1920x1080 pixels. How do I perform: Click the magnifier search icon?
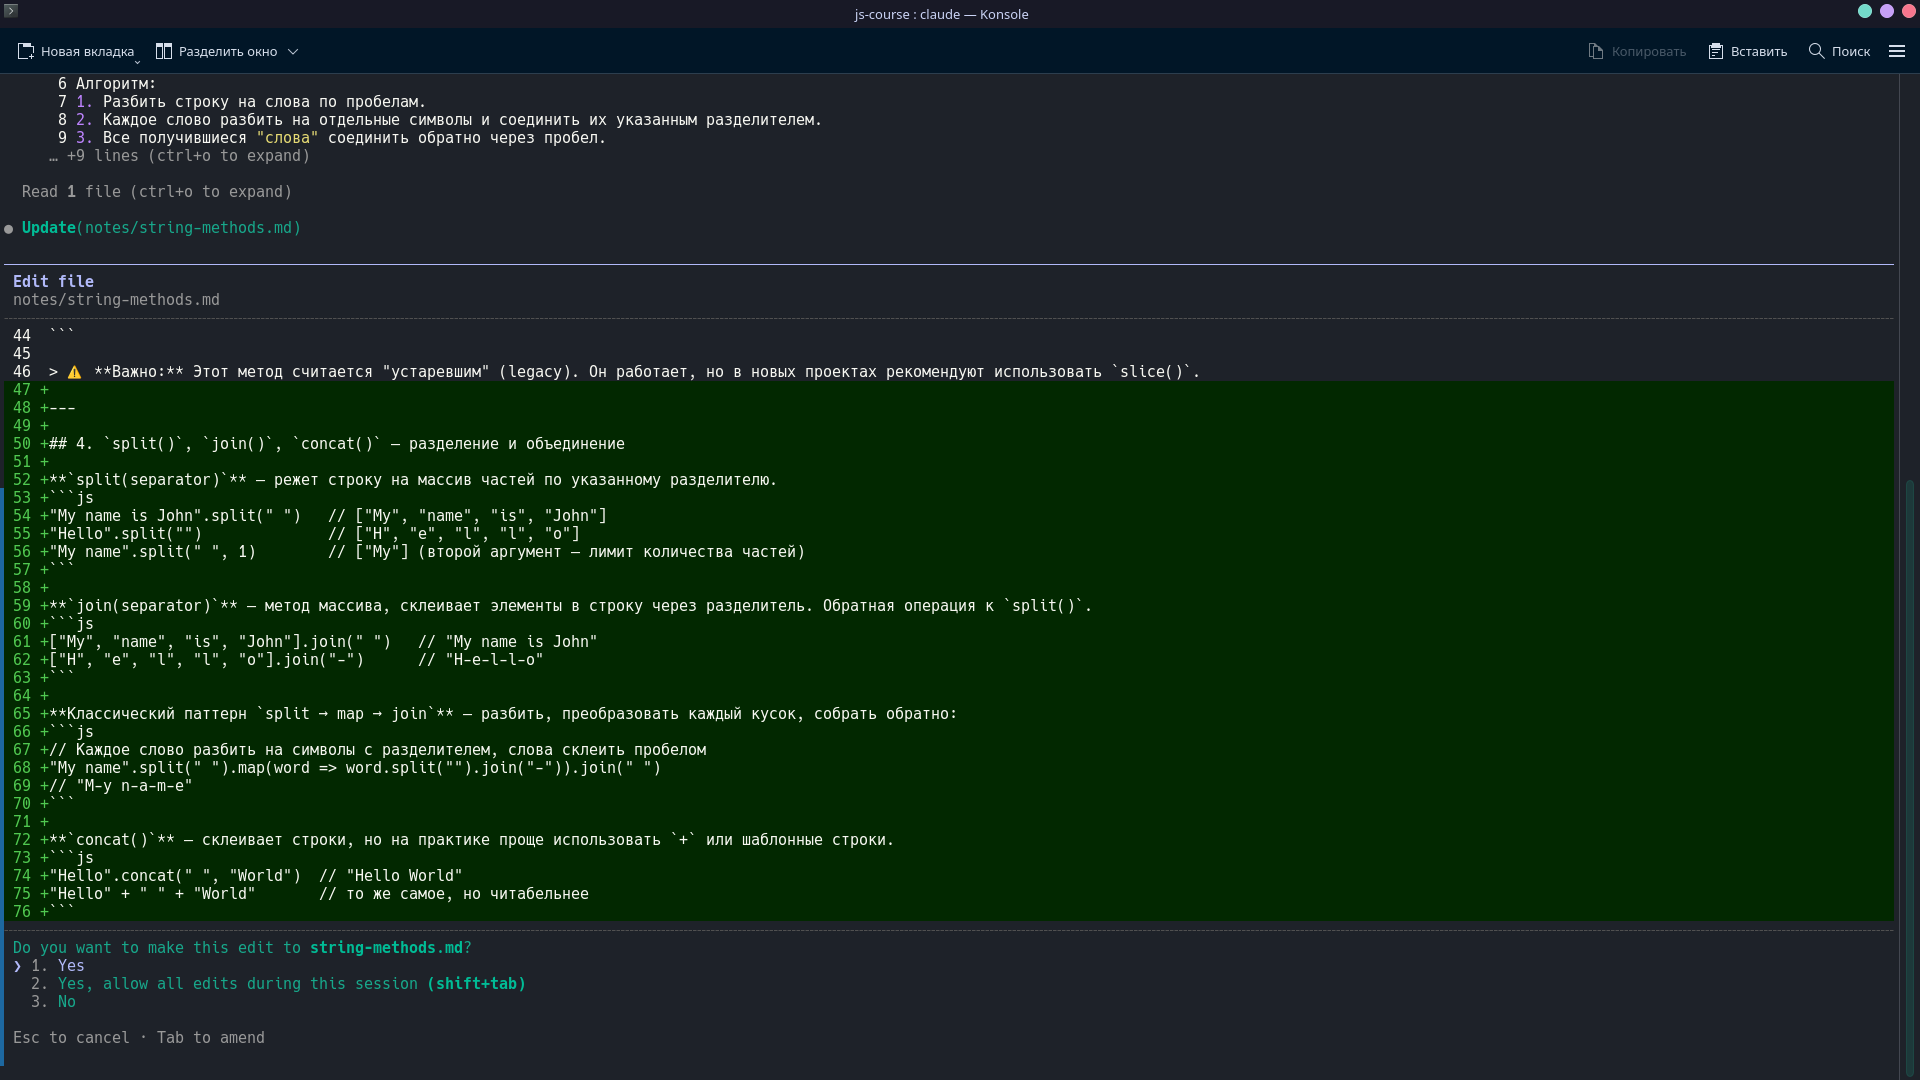pos(1817,51)
